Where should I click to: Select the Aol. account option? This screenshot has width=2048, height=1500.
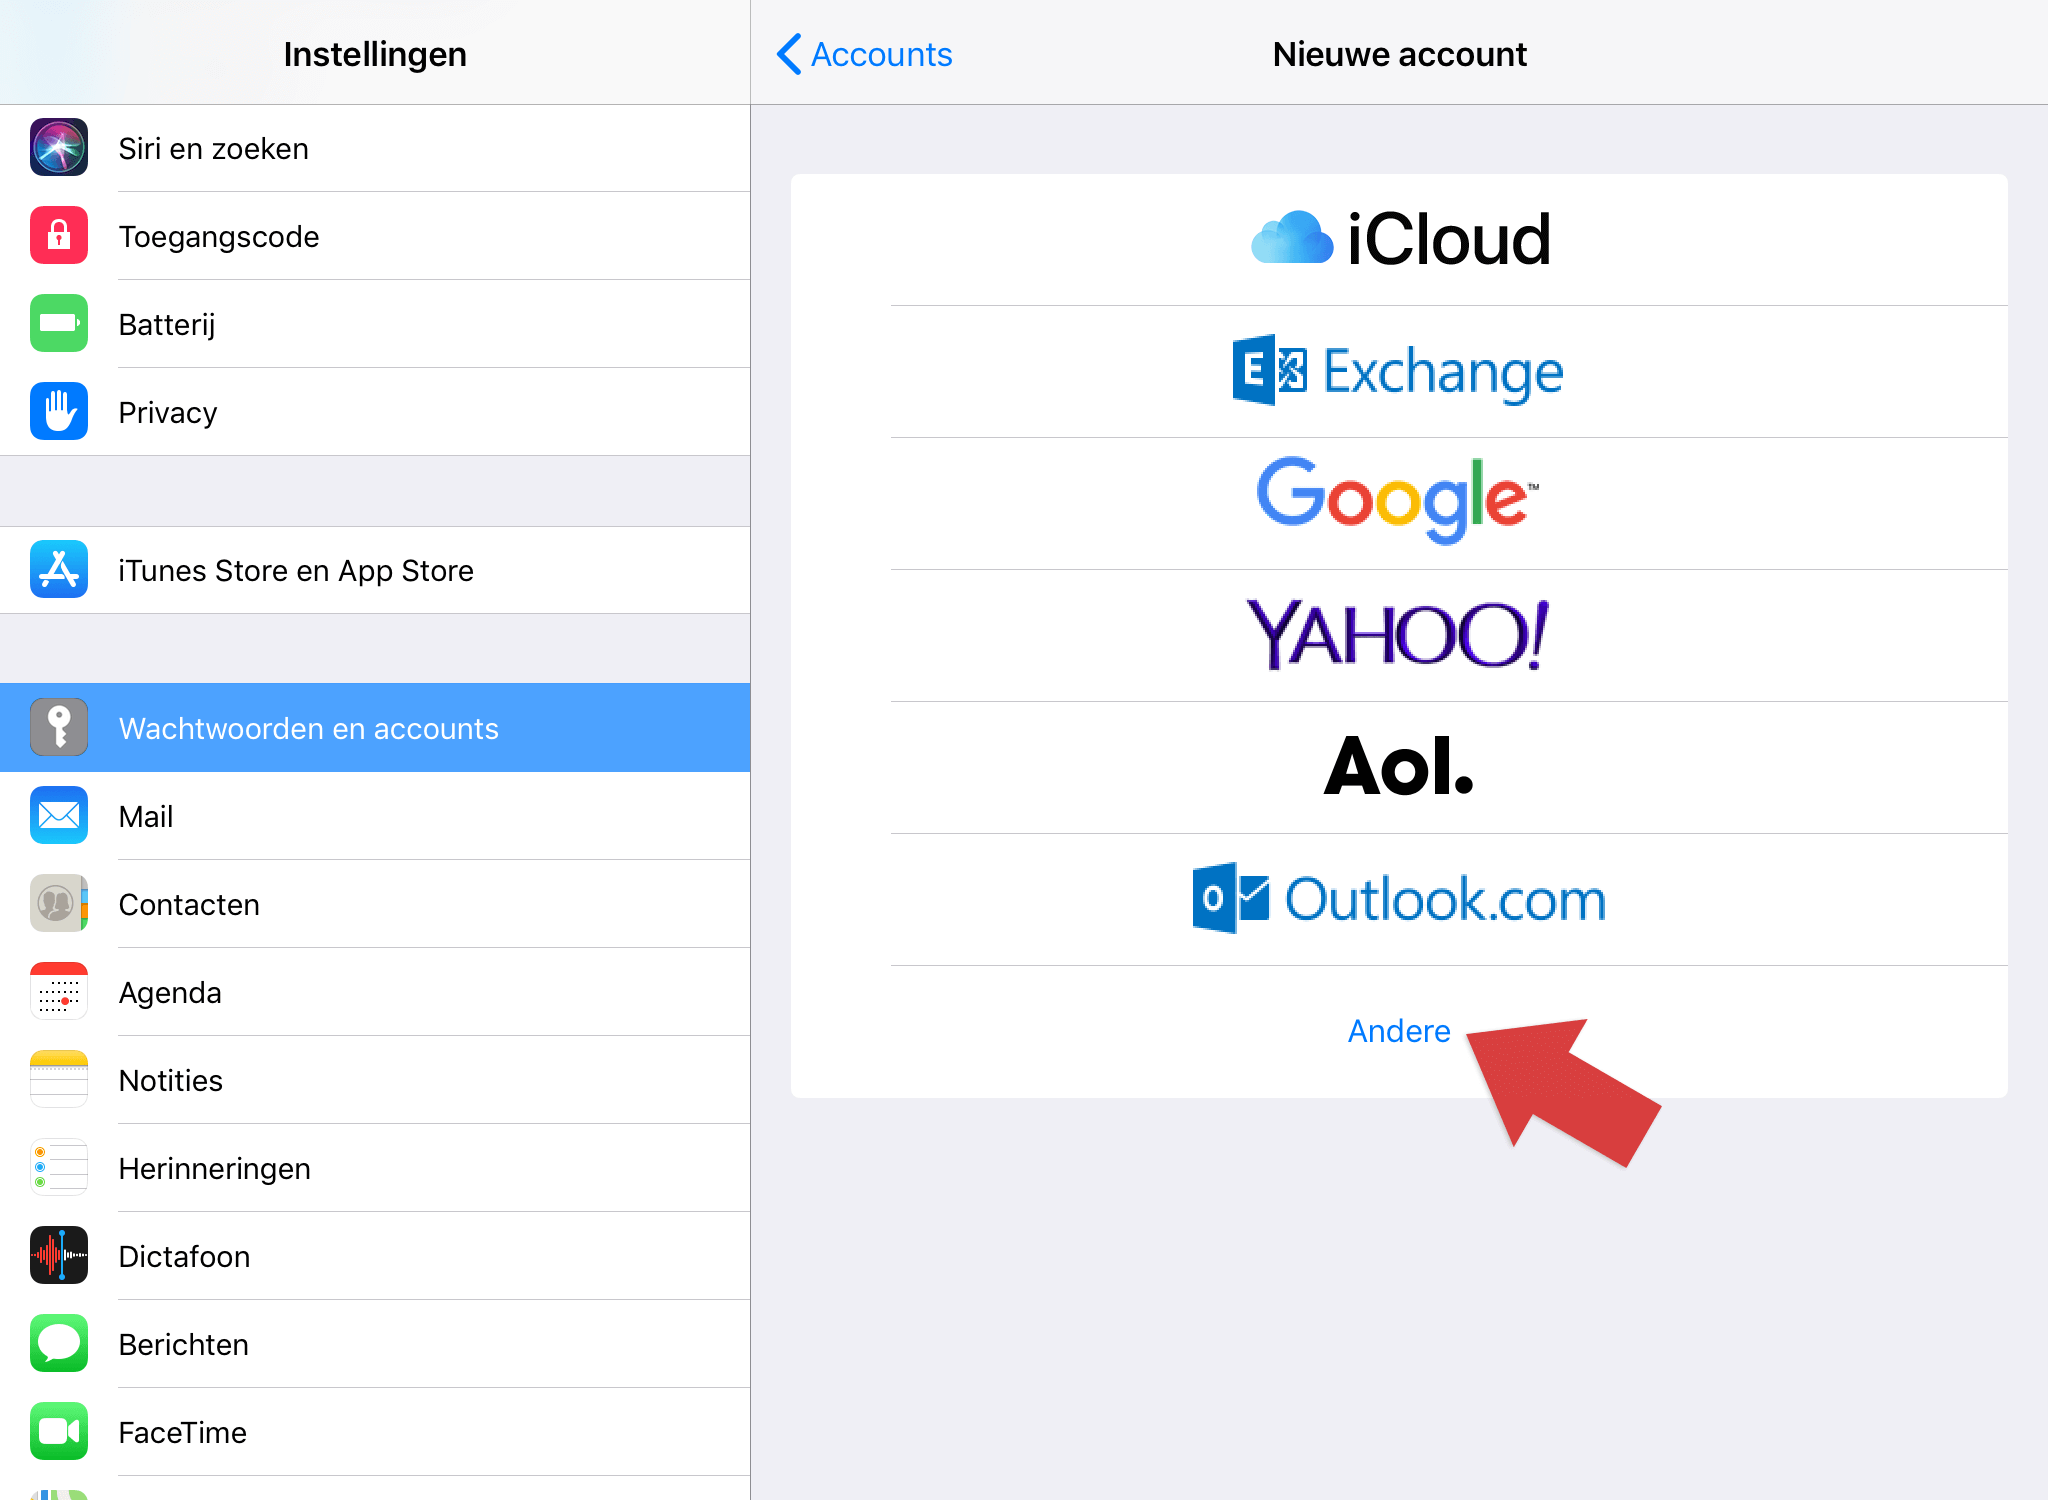click(1399, 767)
